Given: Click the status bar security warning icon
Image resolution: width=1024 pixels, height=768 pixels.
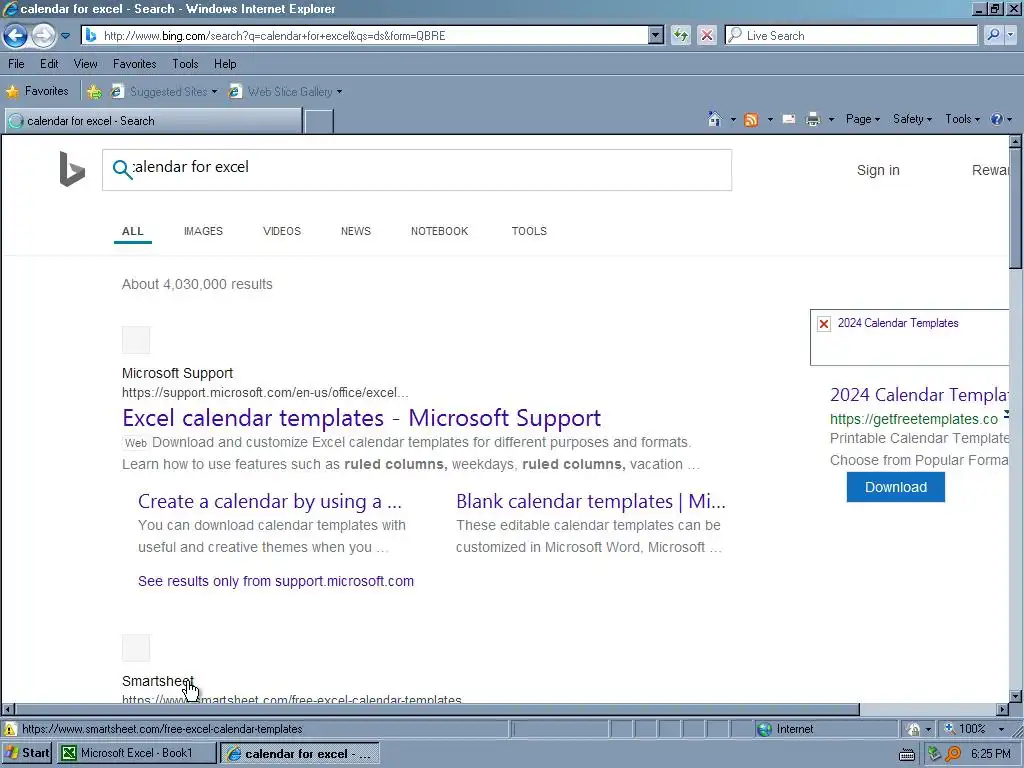Looking at the screenshot, I should [x=10, y=729].
